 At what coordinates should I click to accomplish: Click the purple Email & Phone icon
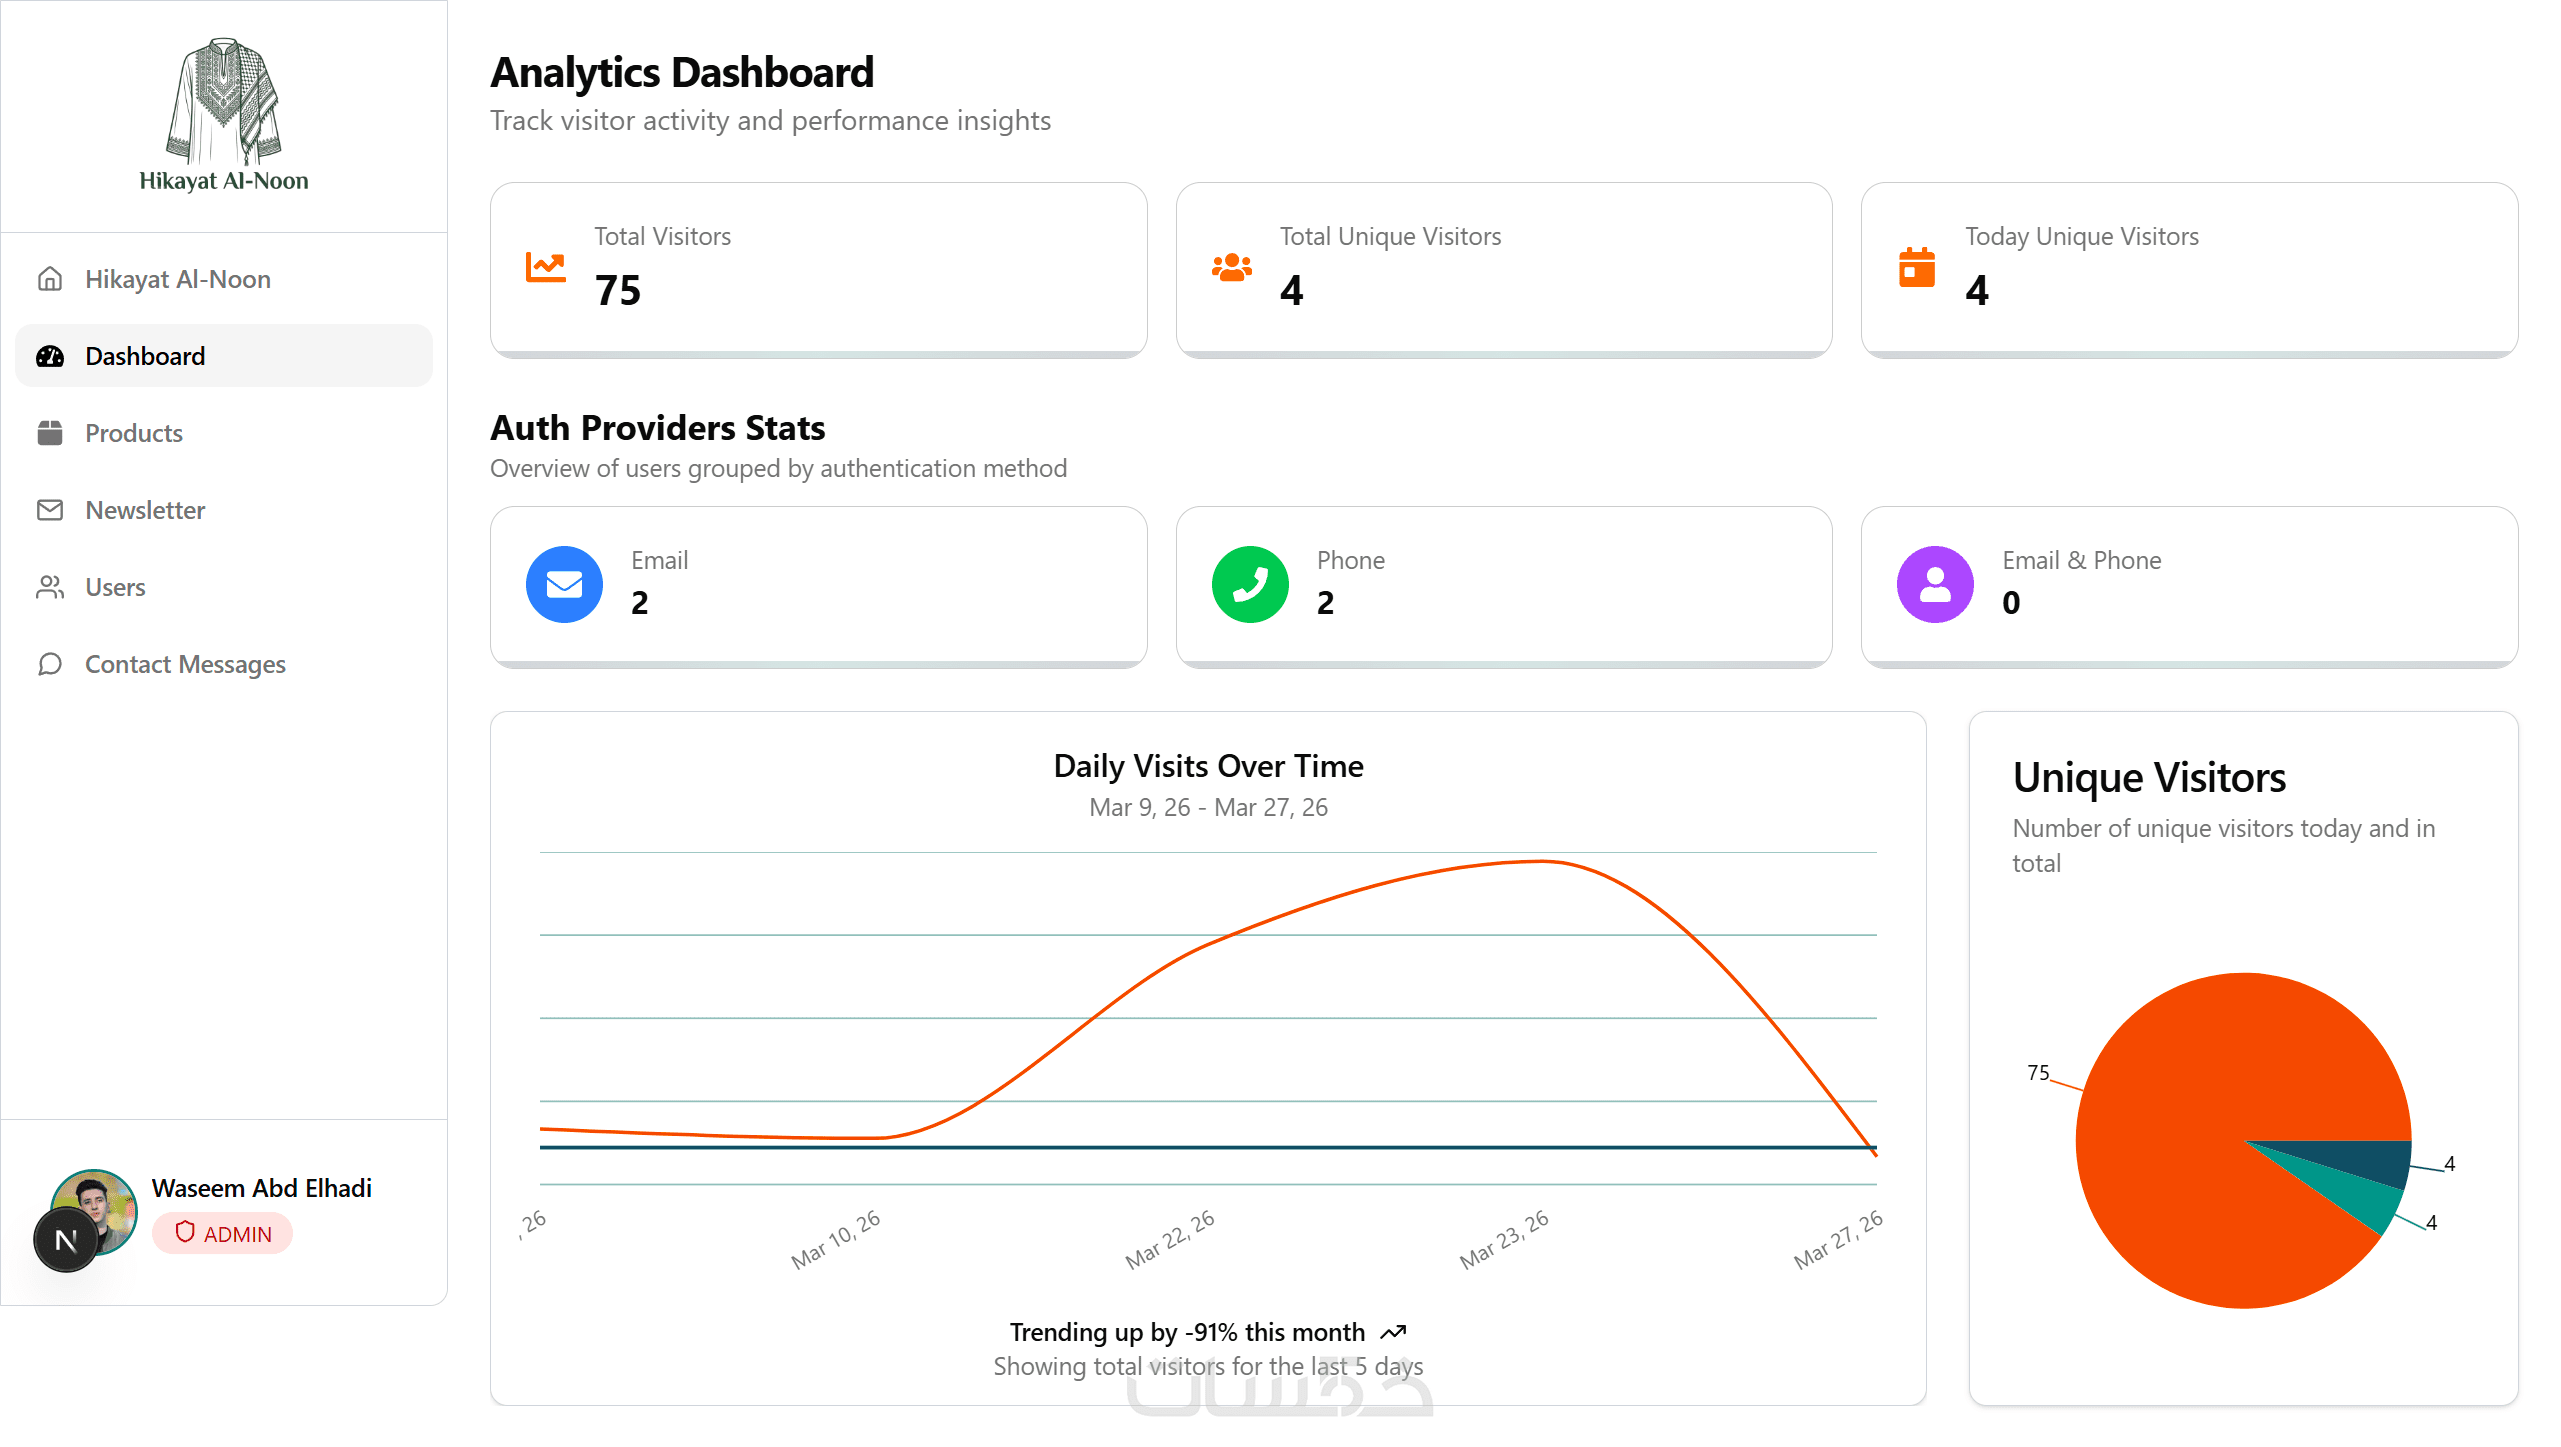[1935, 584]
